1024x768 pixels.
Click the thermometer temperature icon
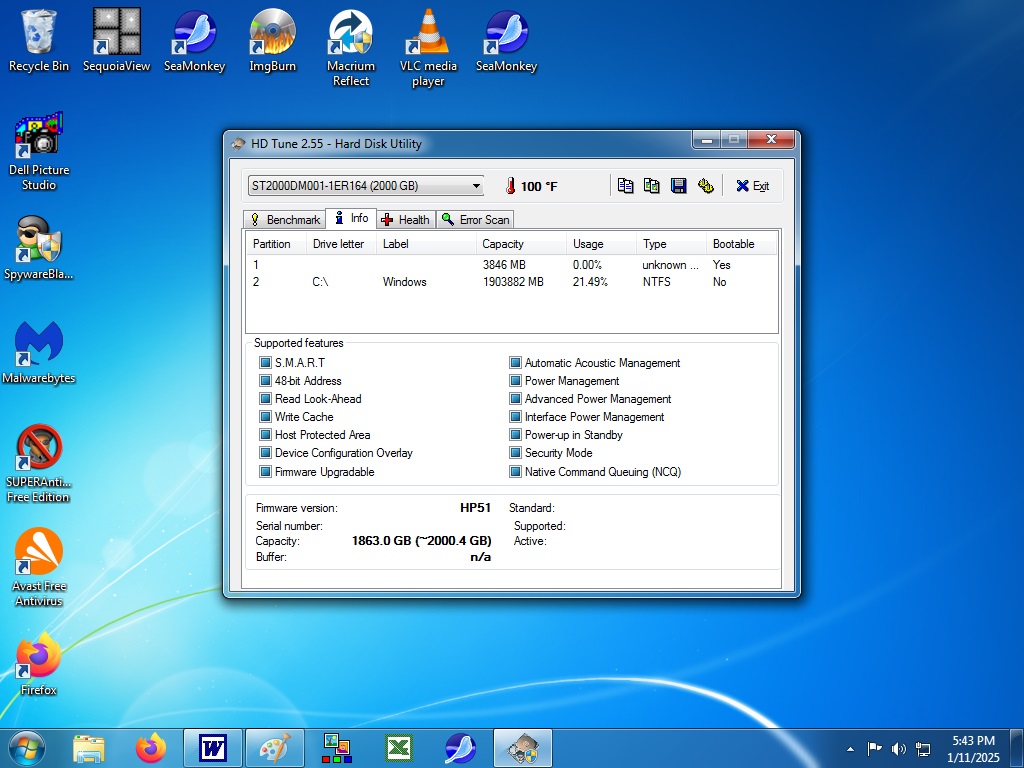pos(511,186)
